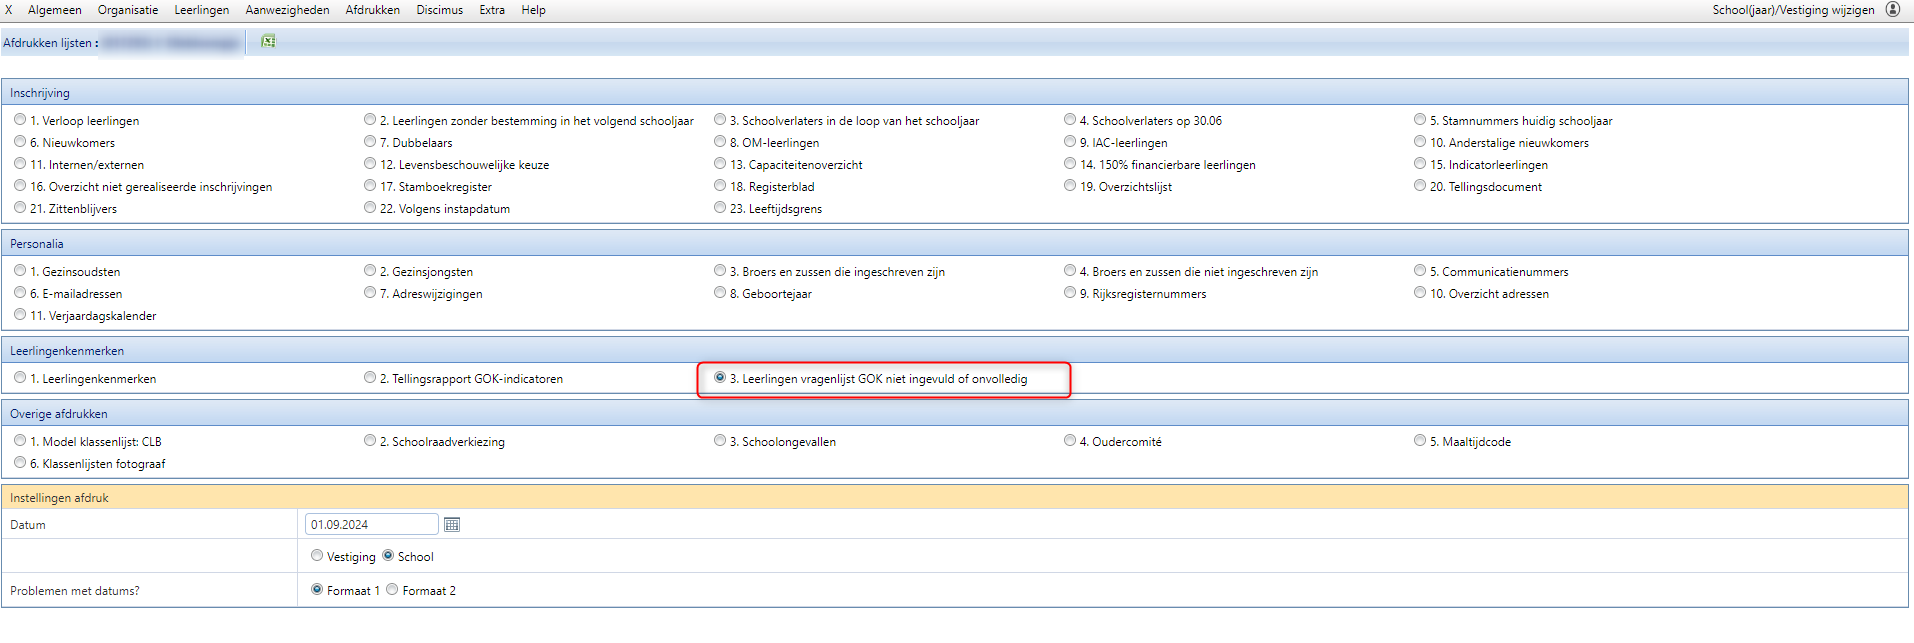Image resolution: width=1914 pixels, height=643 pixels.
Task: Select the Vestiging radio button
Action: [317, 556]
